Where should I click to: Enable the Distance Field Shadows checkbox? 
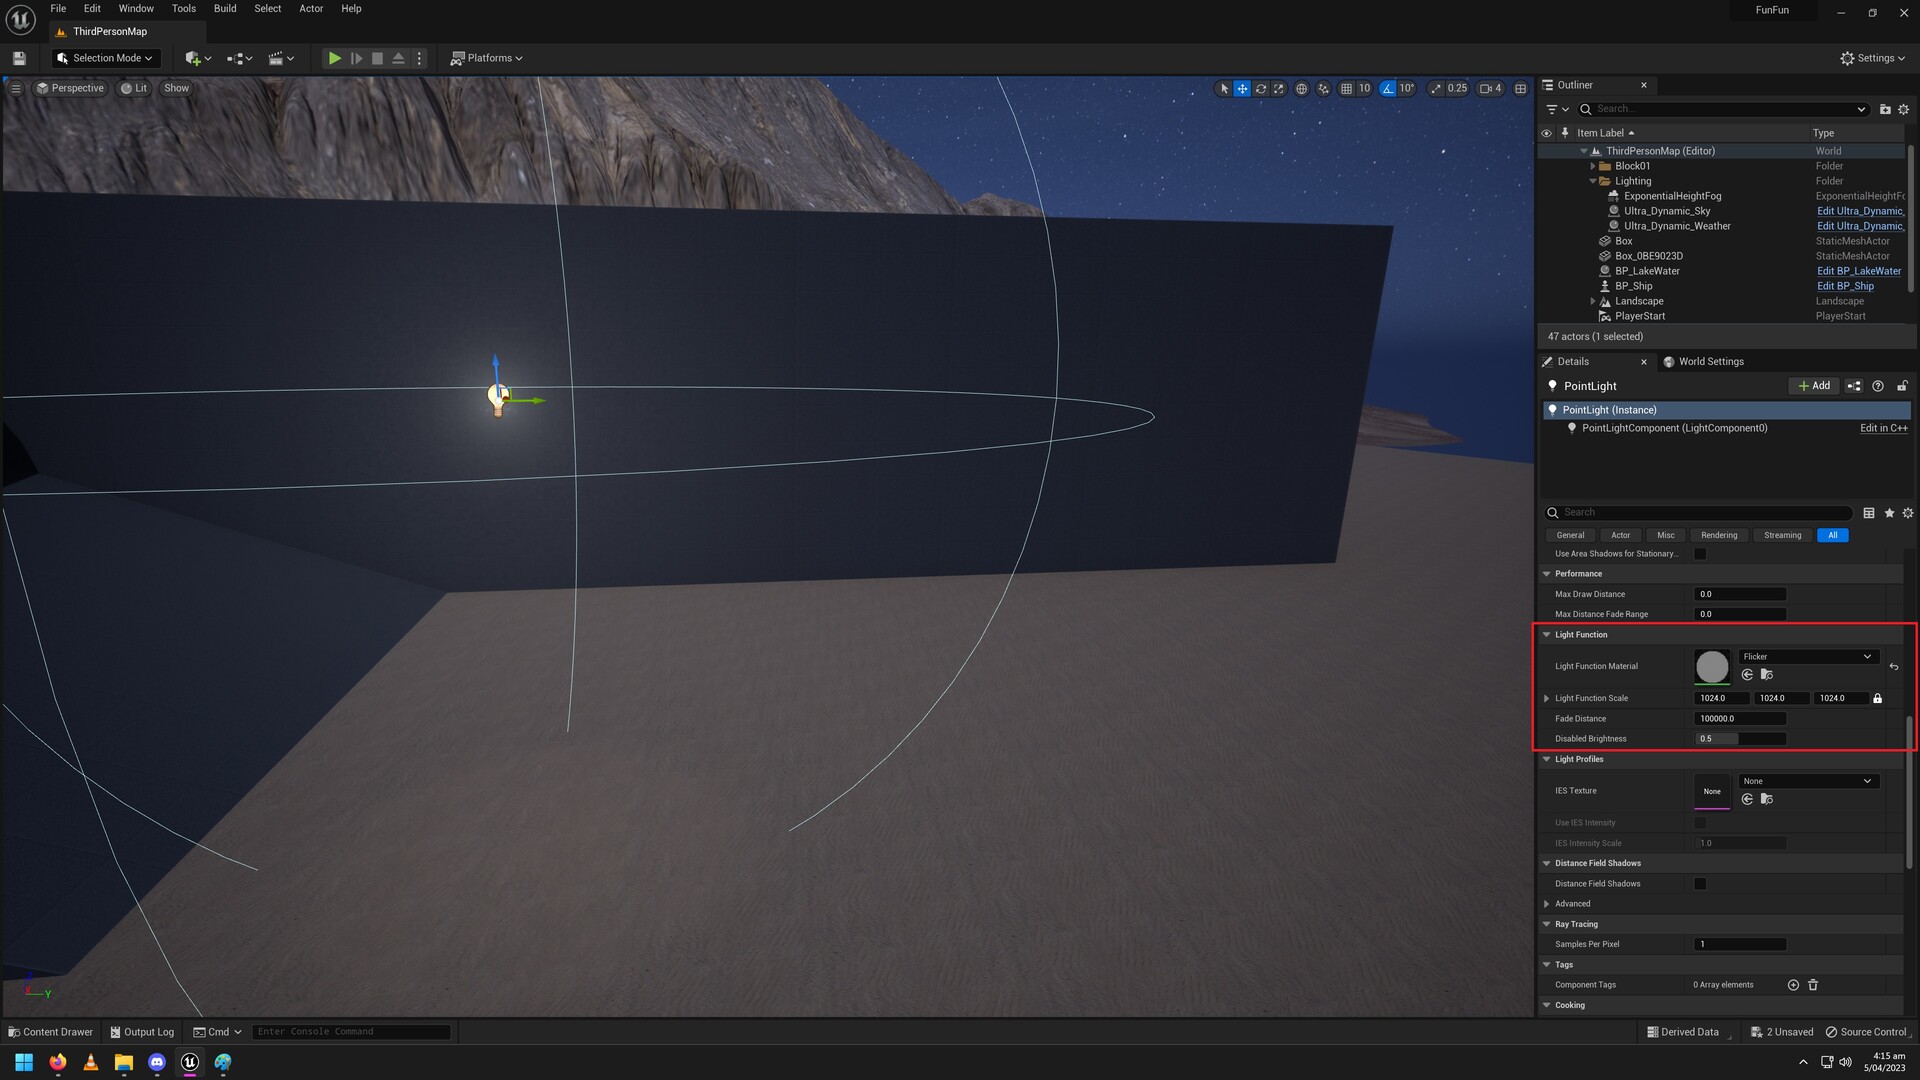tap(1699, 883)
